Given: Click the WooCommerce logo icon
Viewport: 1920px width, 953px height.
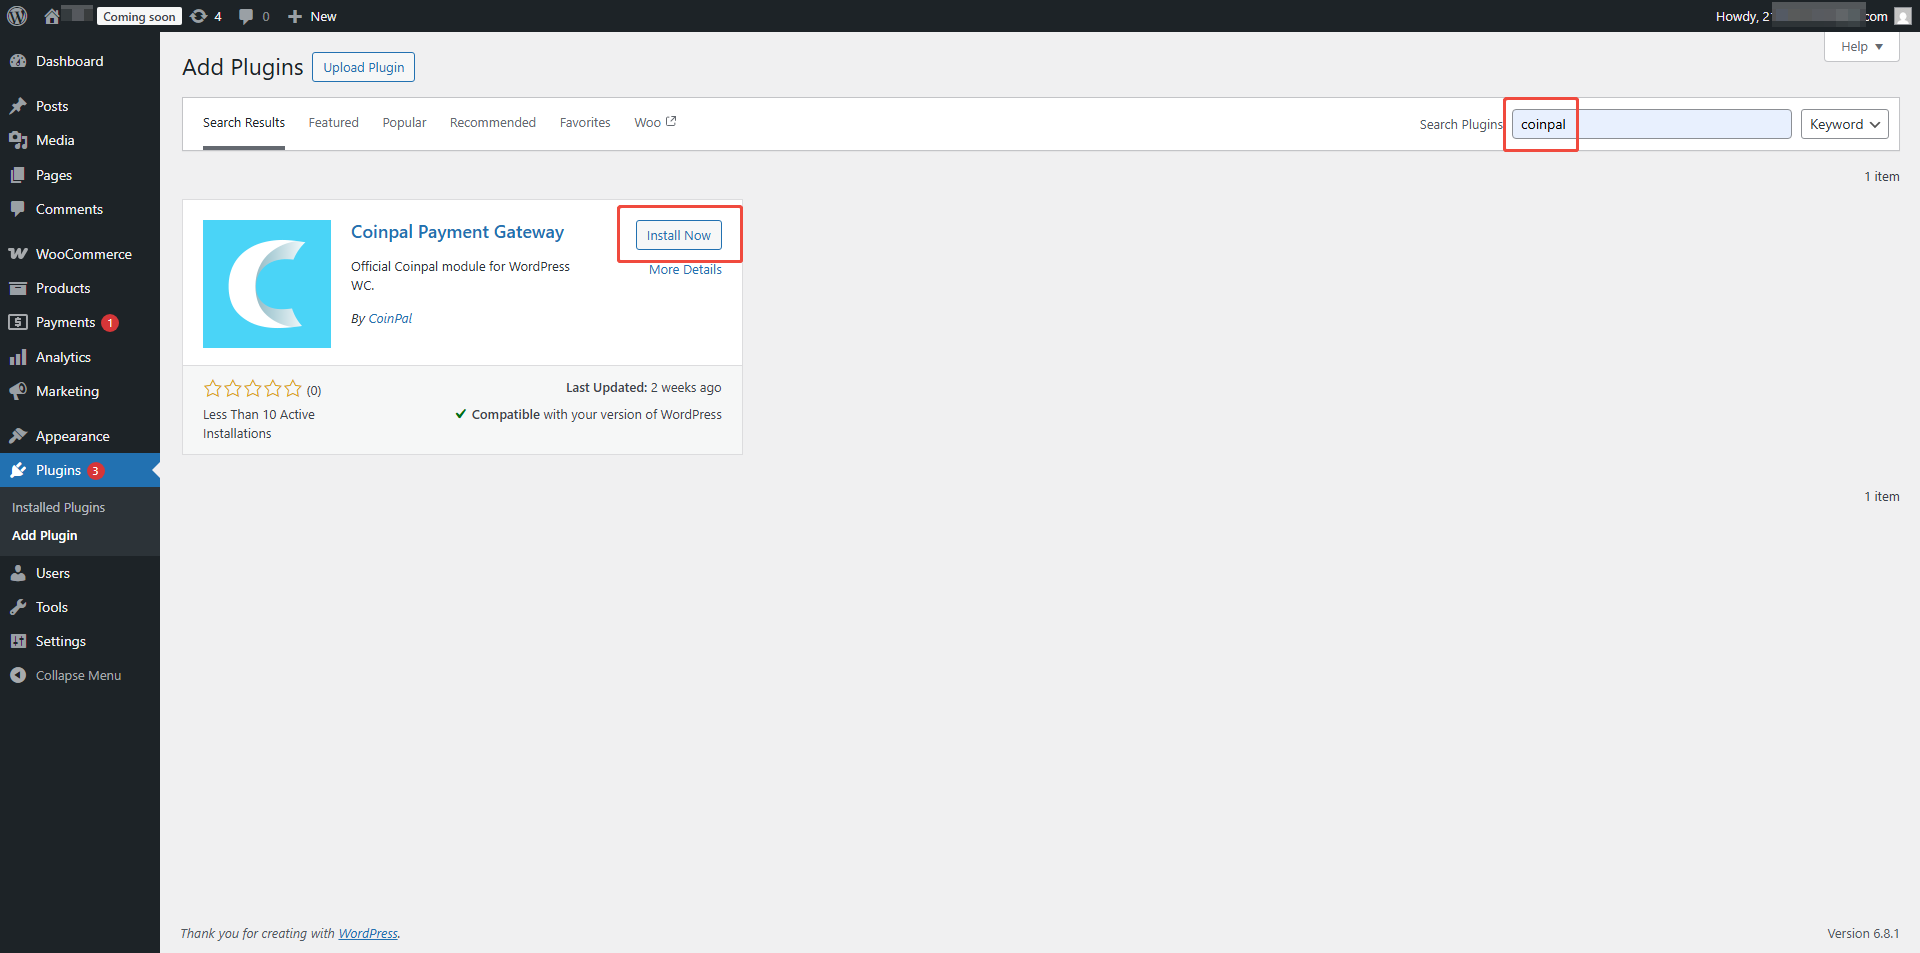Looking at the screenshot, I should coord(18,254).
